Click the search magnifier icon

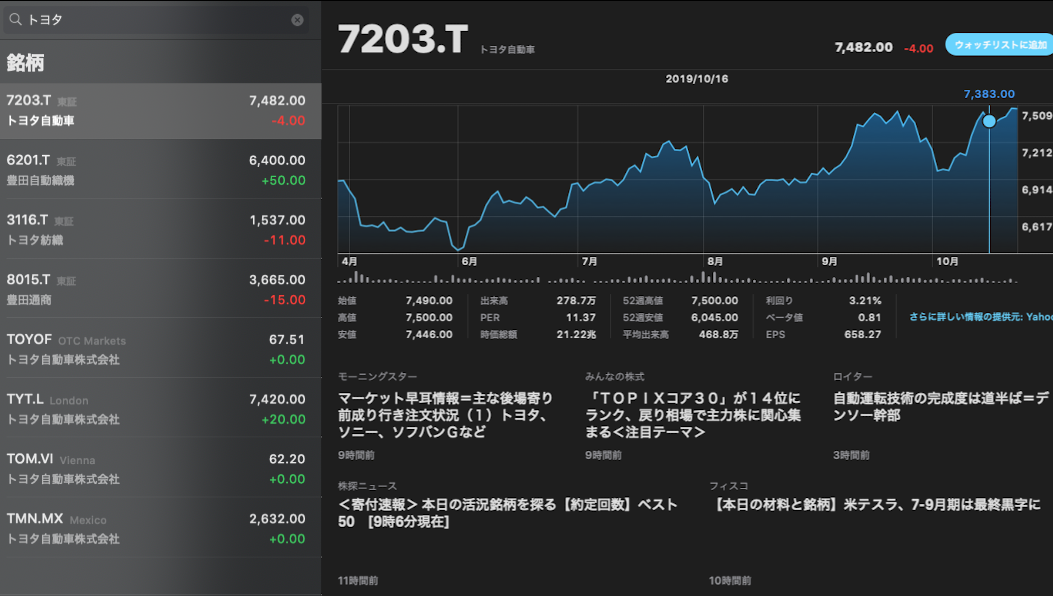coord(15,19)
